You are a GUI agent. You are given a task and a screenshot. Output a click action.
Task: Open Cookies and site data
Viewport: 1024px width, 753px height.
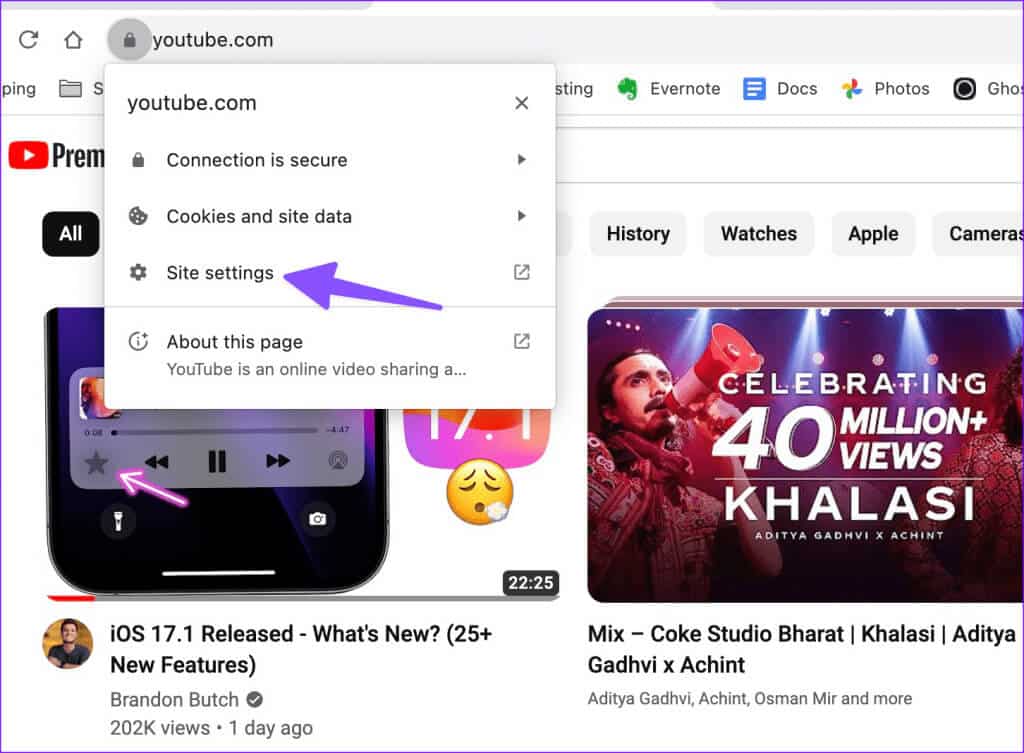click(x=330, y=216)
